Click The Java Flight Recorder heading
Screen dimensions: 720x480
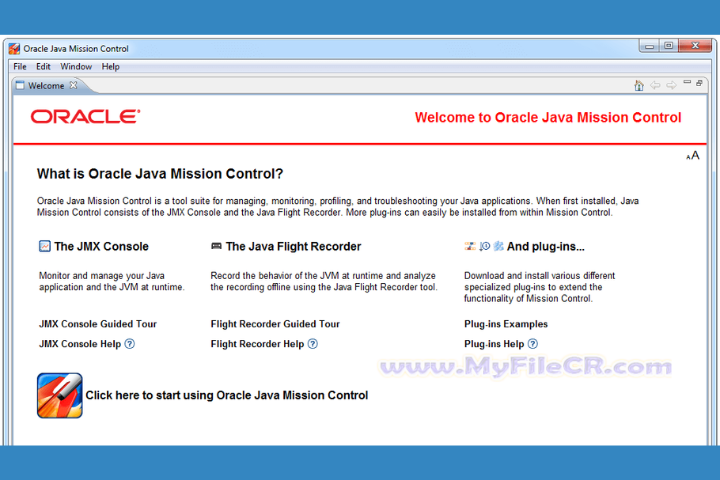(x=293, y=247)
